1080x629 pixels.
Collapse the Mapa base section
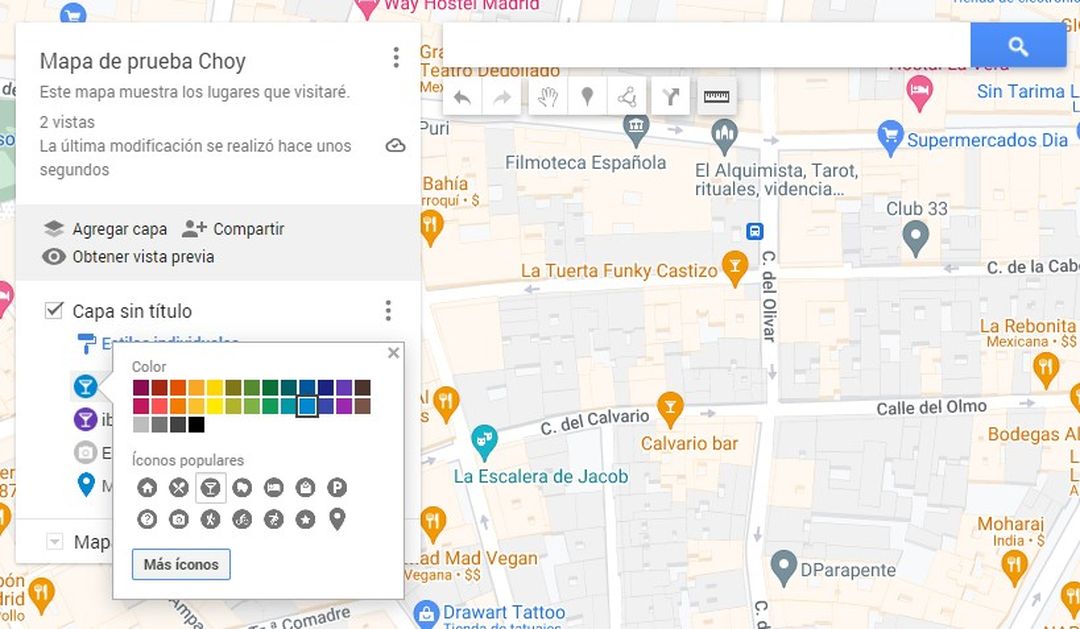click(55, 541)
